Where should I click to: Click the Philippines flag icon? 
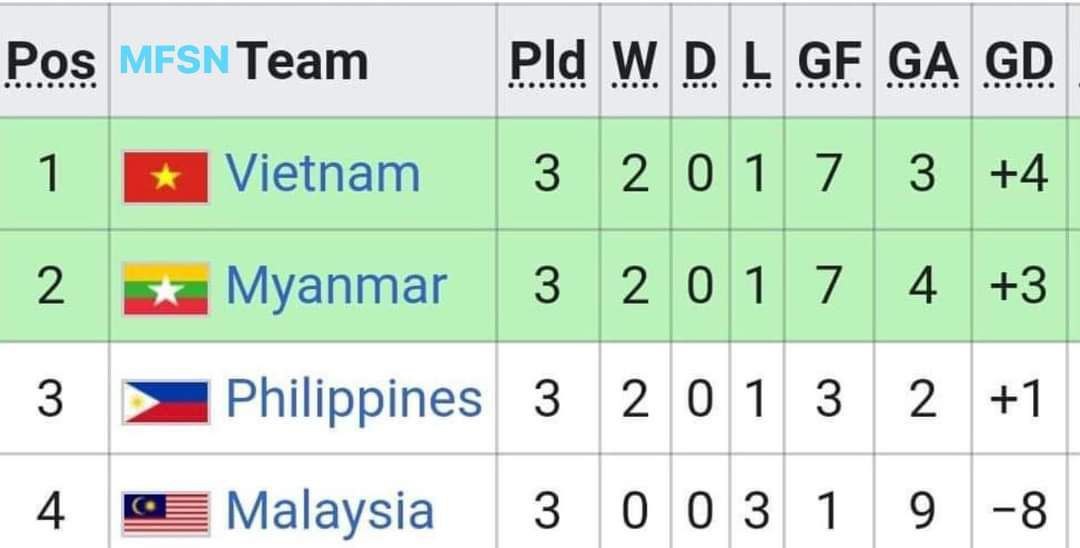point(165,401)
